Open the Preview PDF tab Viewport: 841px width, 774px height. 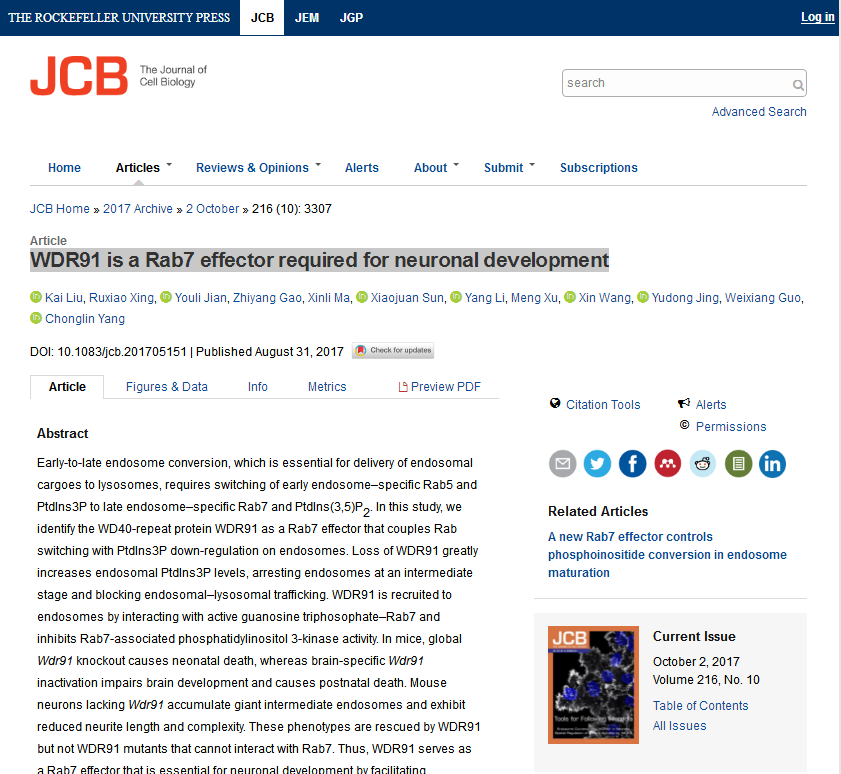439,387
